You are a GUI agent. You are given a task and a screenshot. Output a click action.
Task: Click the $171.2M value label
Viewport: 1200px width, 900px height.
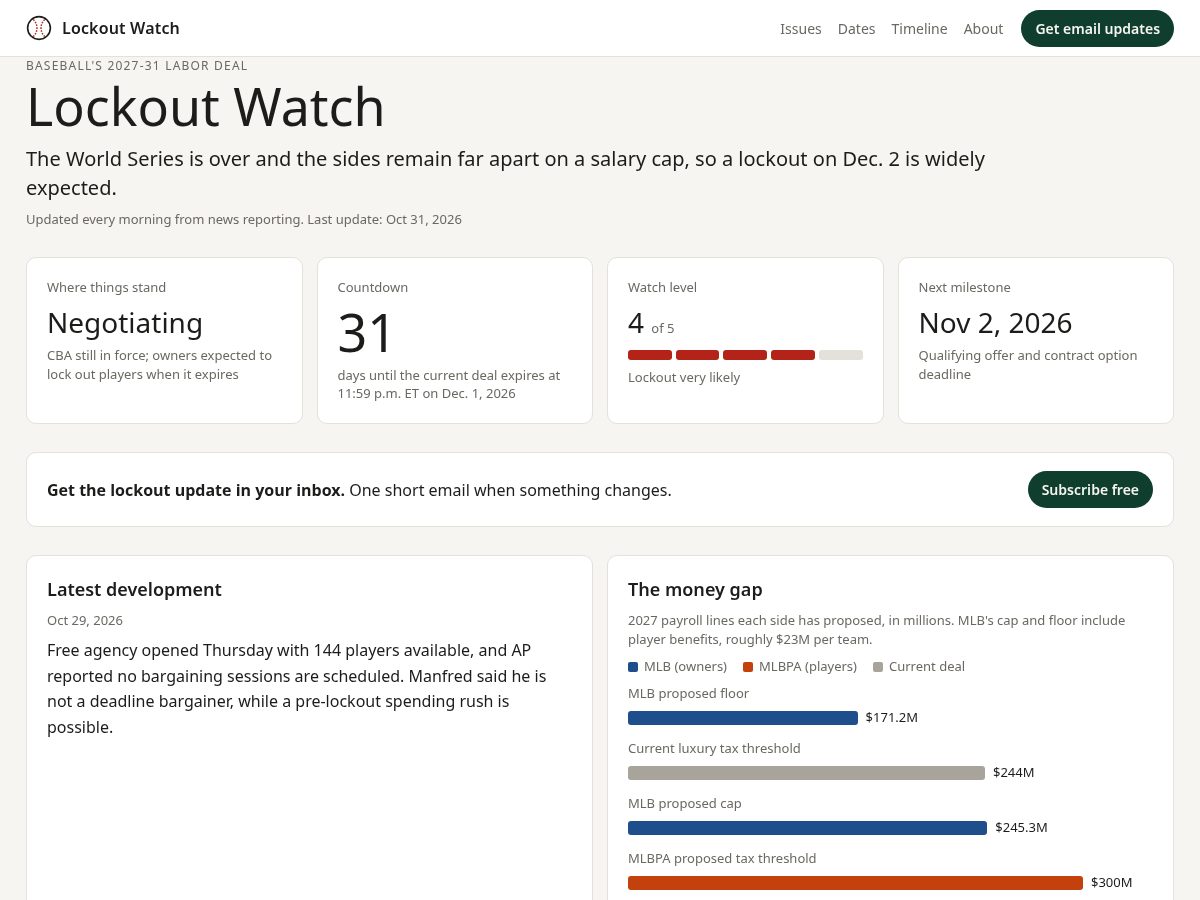tap(892, 718)
